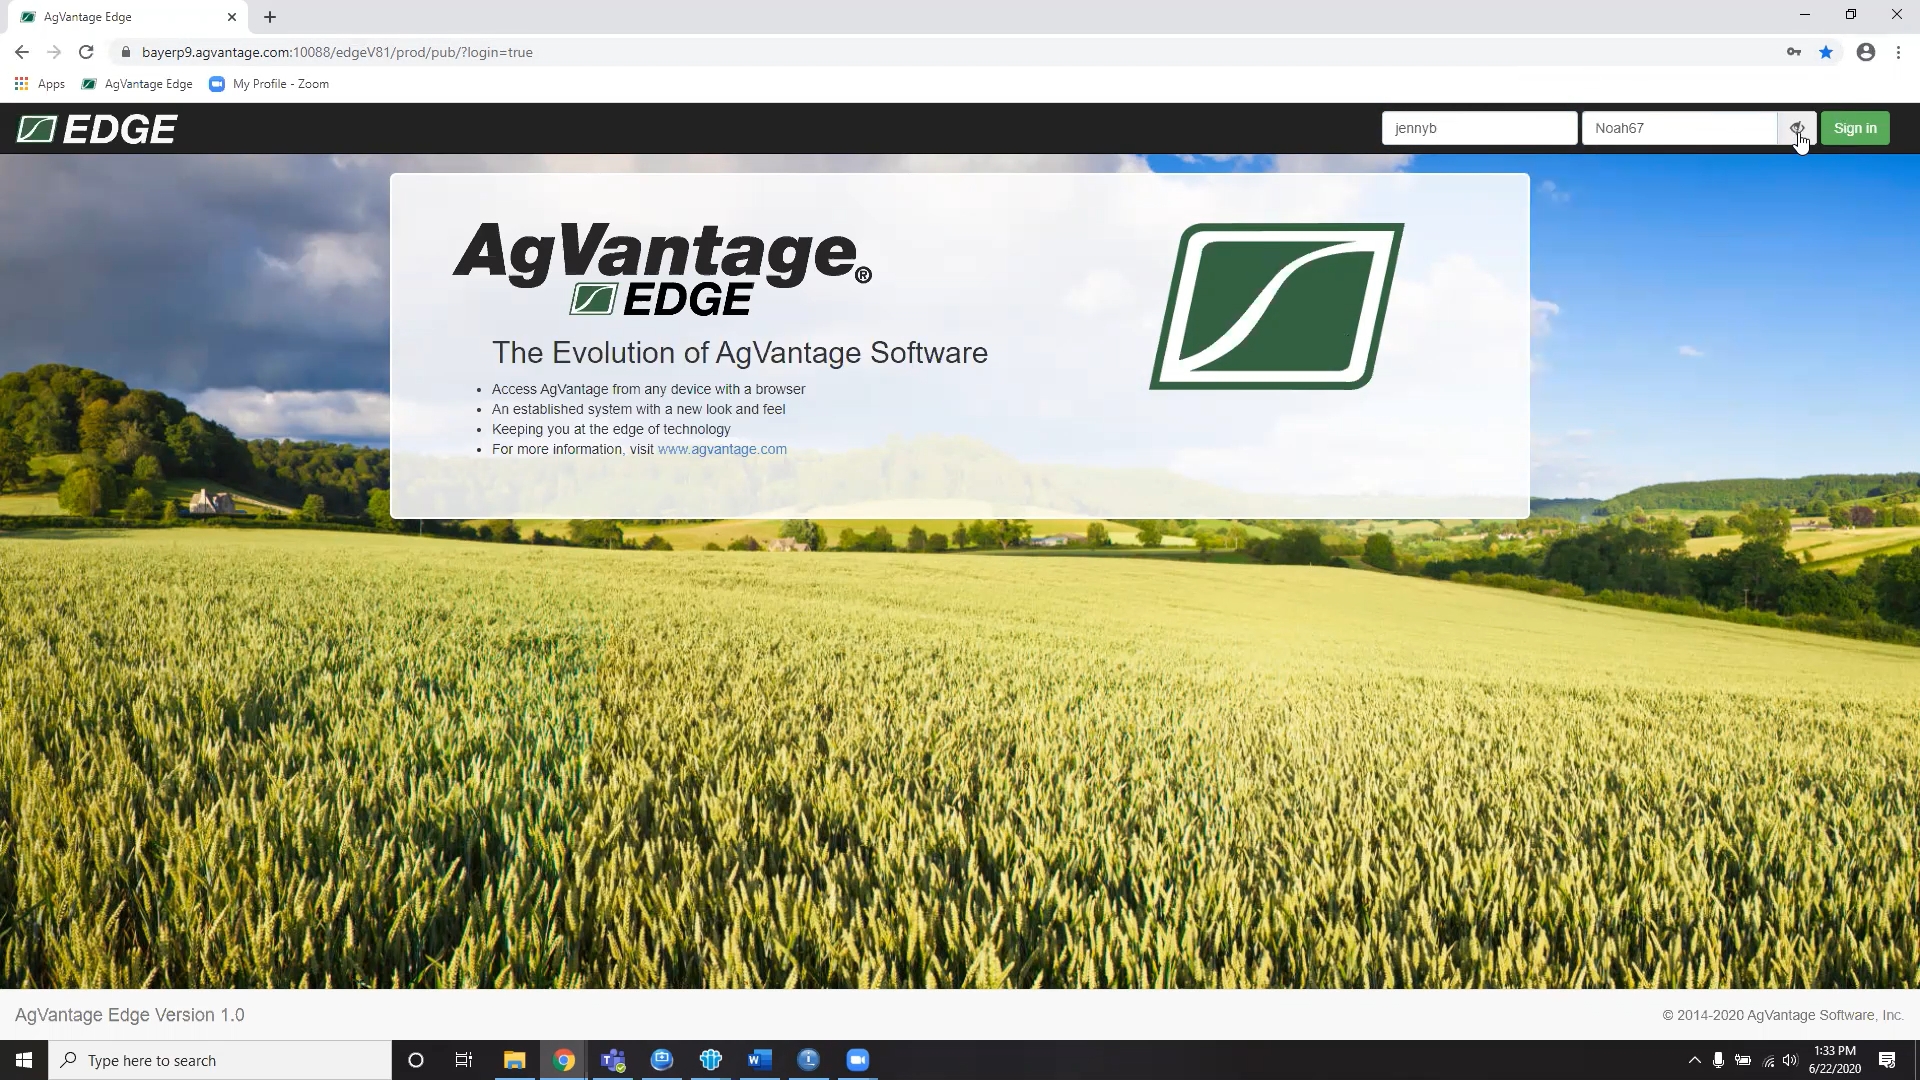The height and width of the screenshot is (1080, 1920).
Task: Focus the password field showing Noah67
Action: (x=1679, y=128)
